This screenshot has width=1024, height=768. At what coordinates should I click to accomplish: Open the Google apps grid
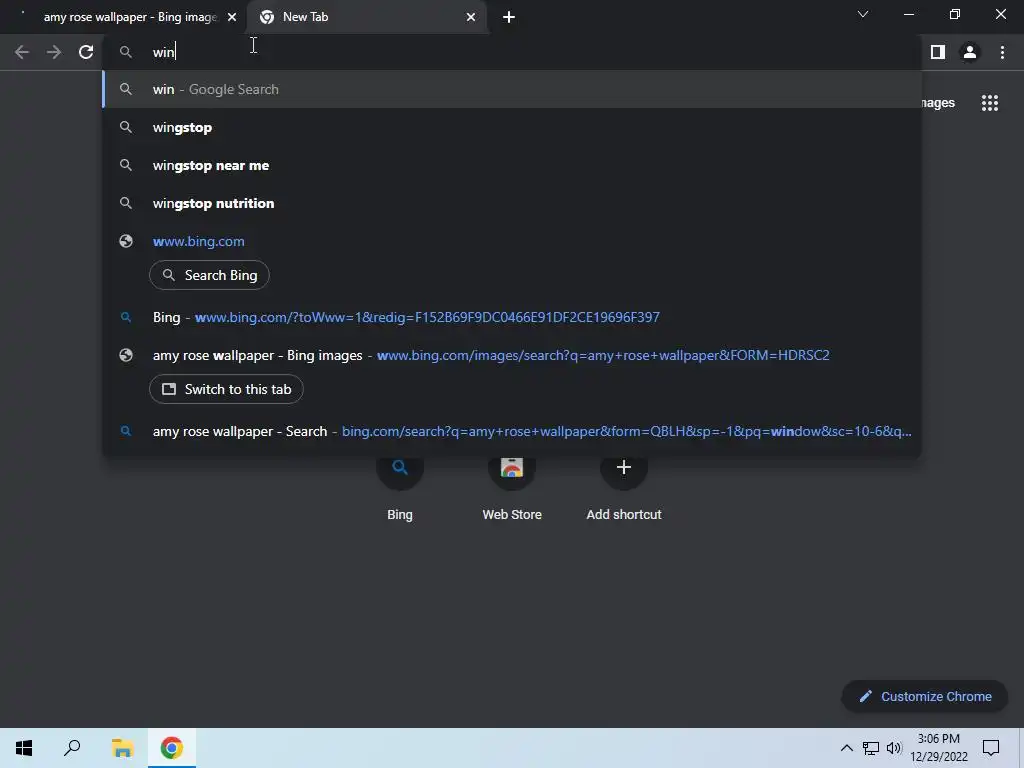pyautogui.click(x=990, y=103)
